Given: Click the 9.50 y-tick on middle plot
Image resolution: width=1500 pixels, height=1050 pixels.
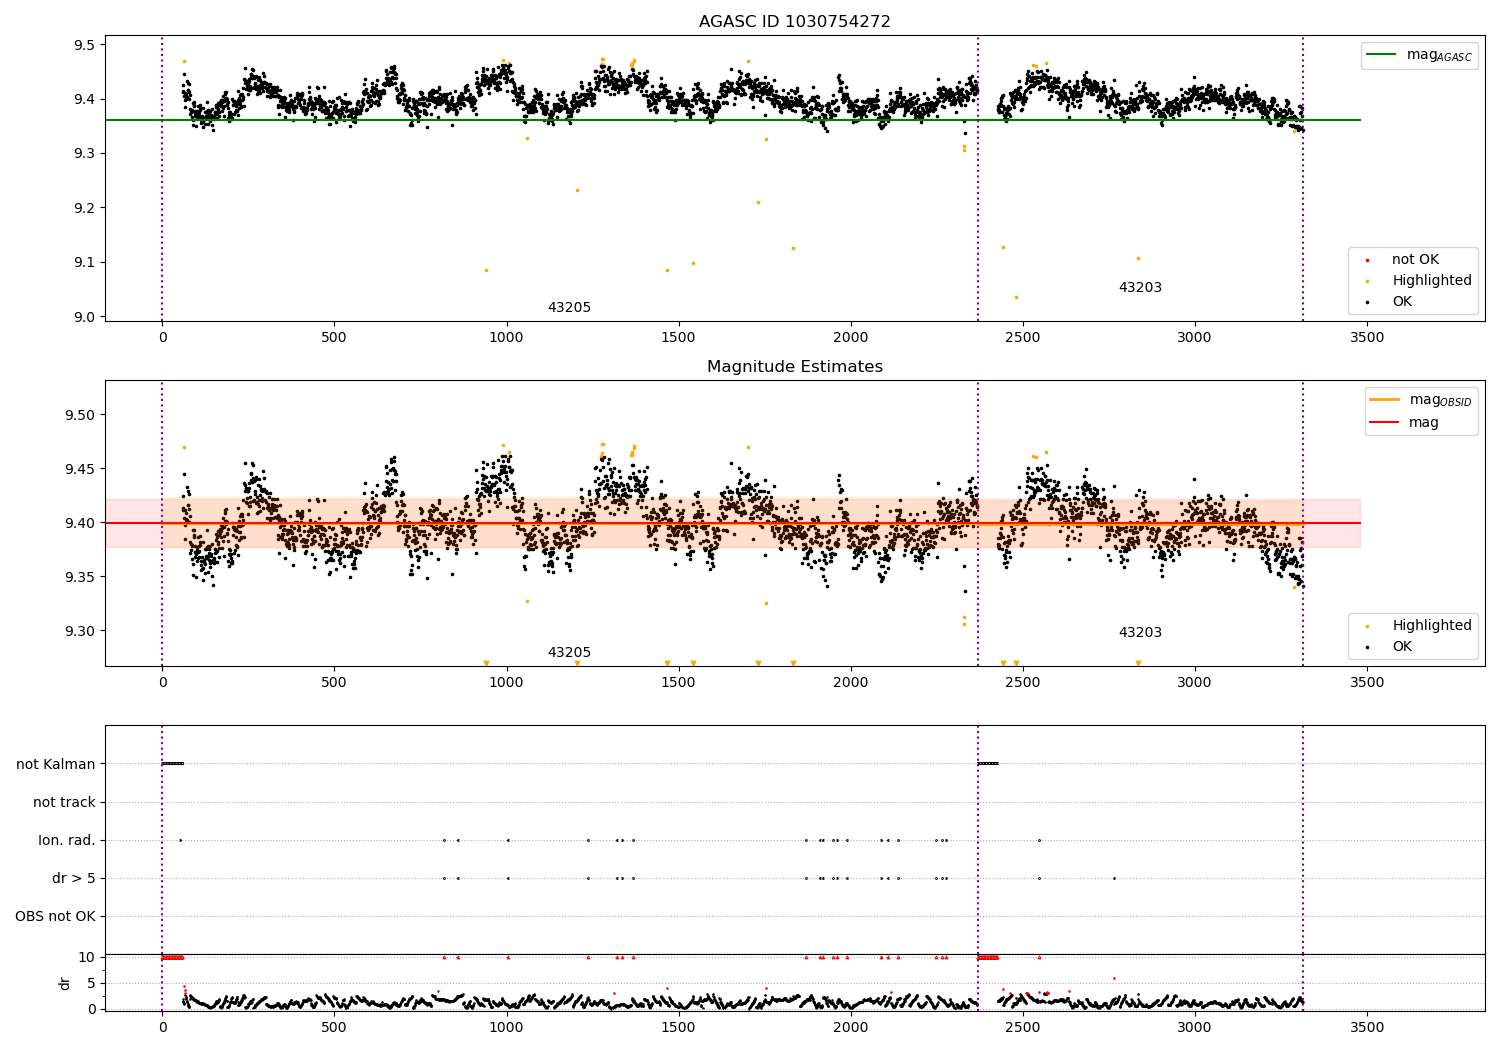Looking at the screenshot, I should click(80, 415).
